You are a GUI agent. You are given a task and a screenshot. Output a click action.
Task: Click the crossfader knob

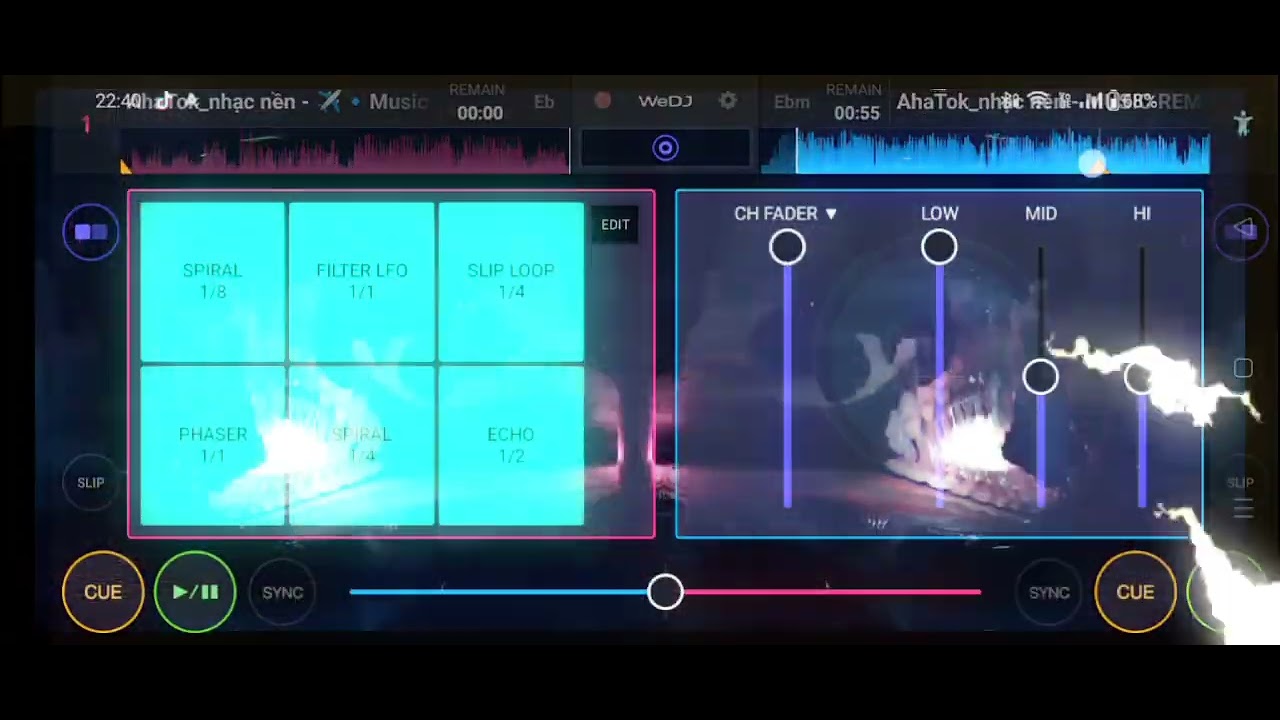click(x=665, y=592)
